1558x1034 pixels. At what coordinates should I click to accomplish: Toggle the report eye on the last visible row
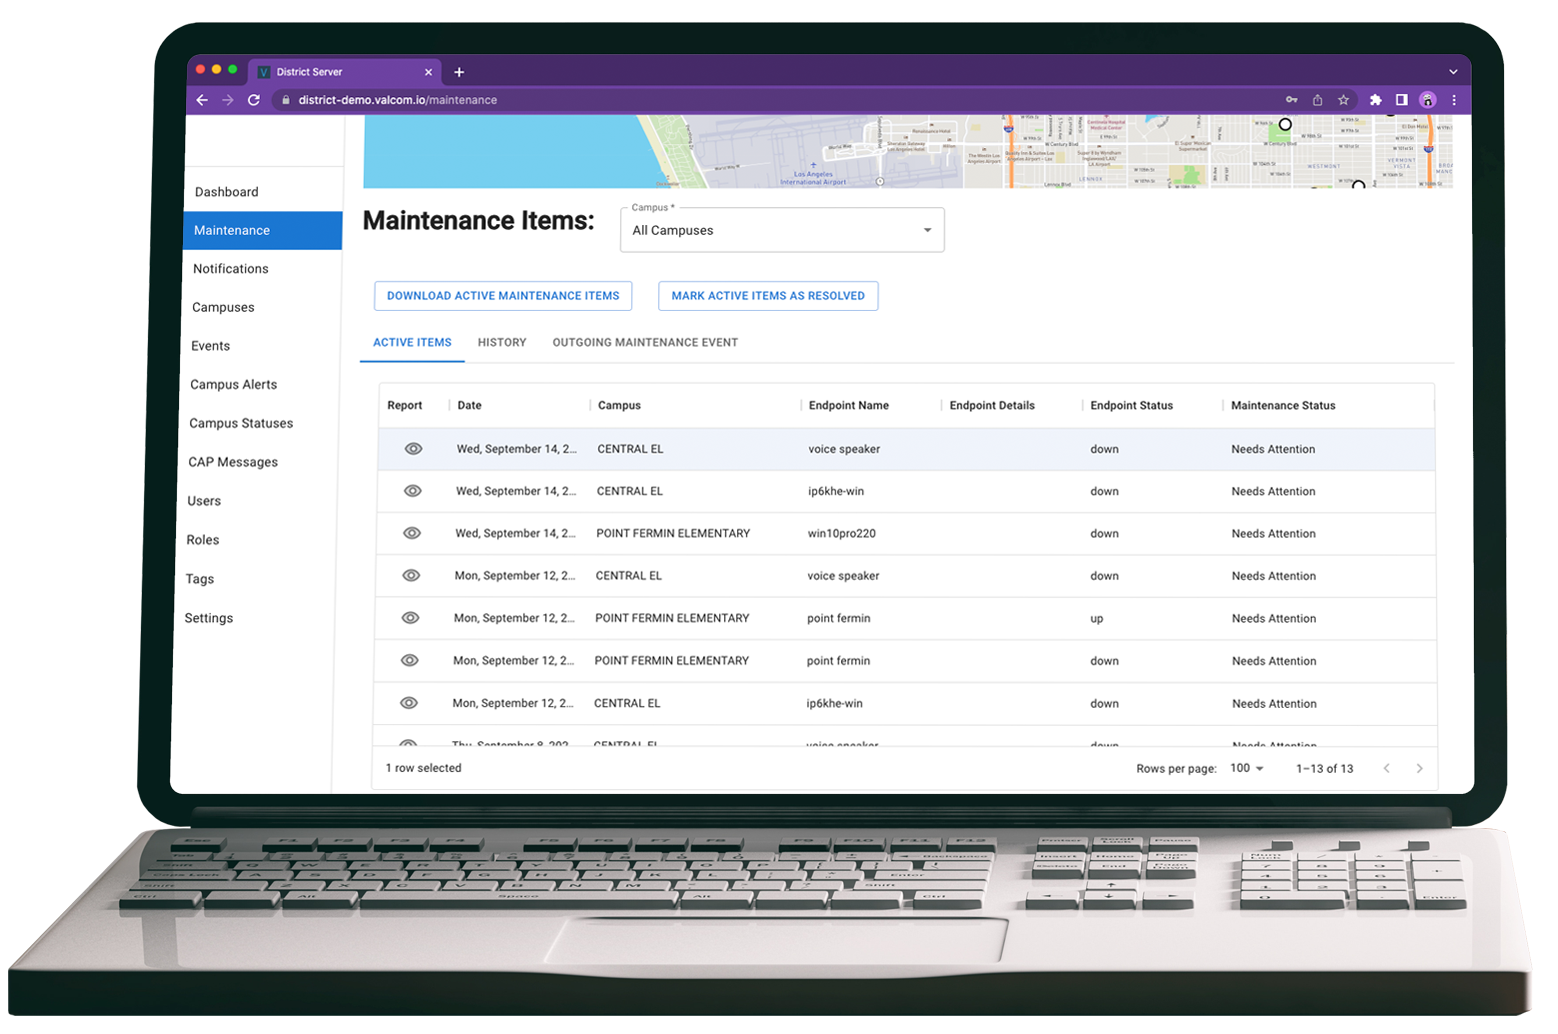[x=409, y=744]
